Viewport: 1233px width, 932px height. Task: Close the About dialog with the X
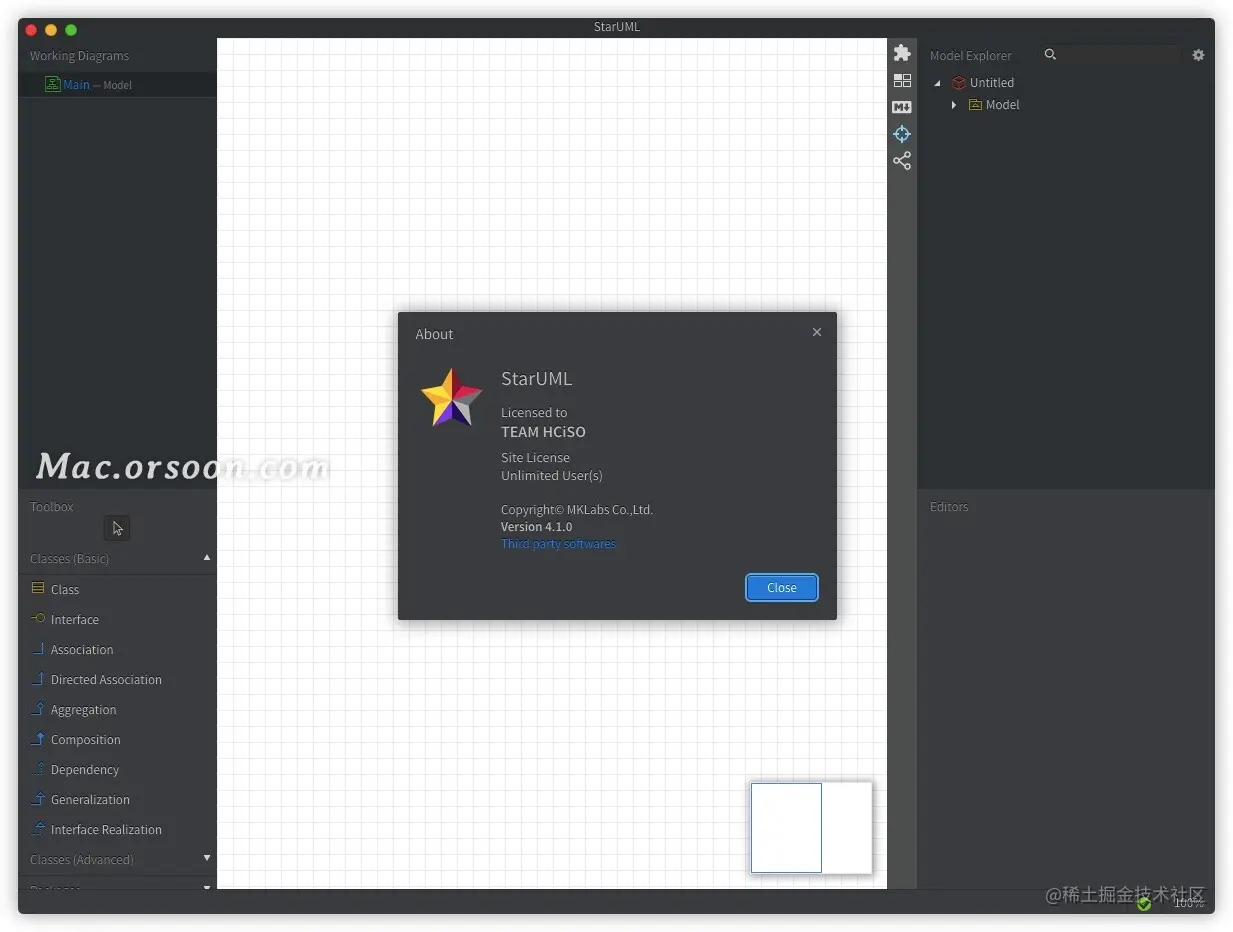(x=817, y=332)
